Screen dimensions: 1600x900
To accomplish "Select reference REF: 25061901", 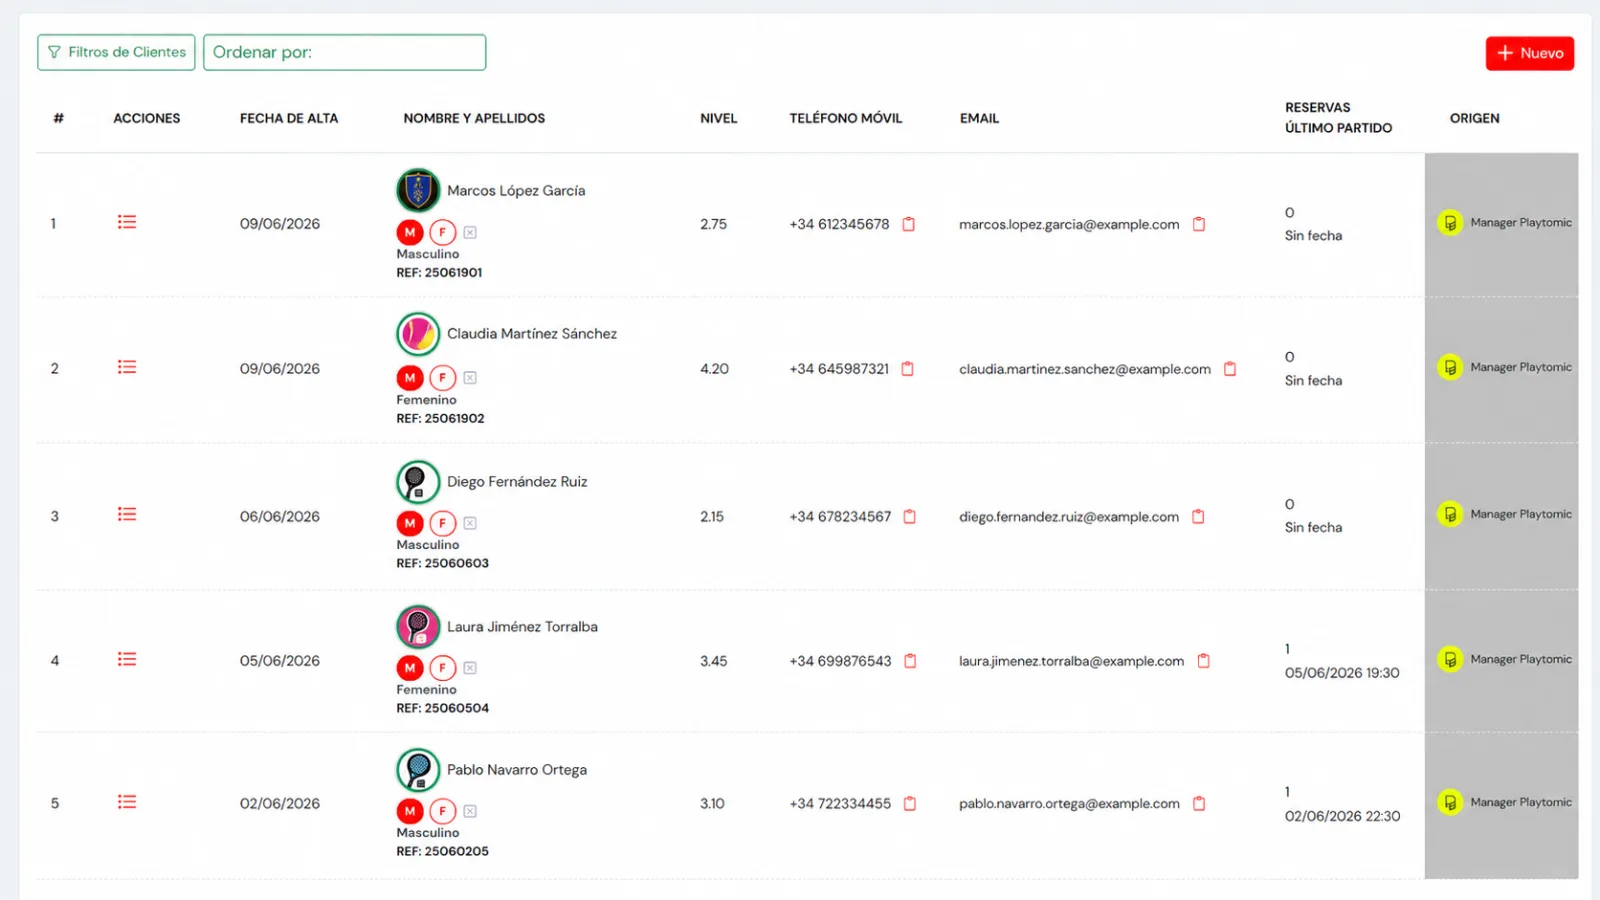I will pos(439,272).
